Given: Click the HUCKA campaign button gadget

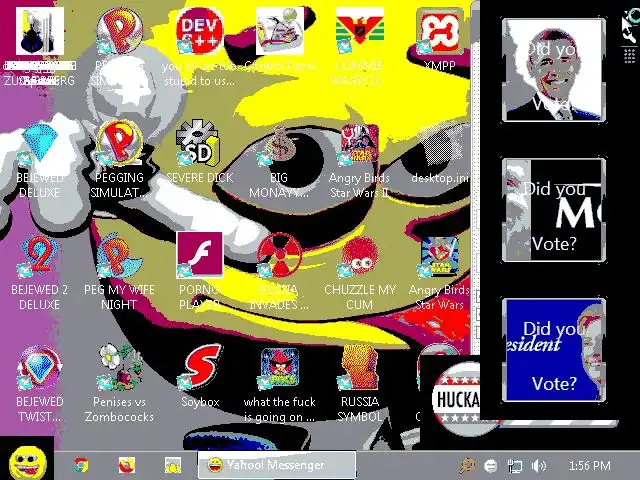Looking at the screenshot, I should tap(456, 400).
